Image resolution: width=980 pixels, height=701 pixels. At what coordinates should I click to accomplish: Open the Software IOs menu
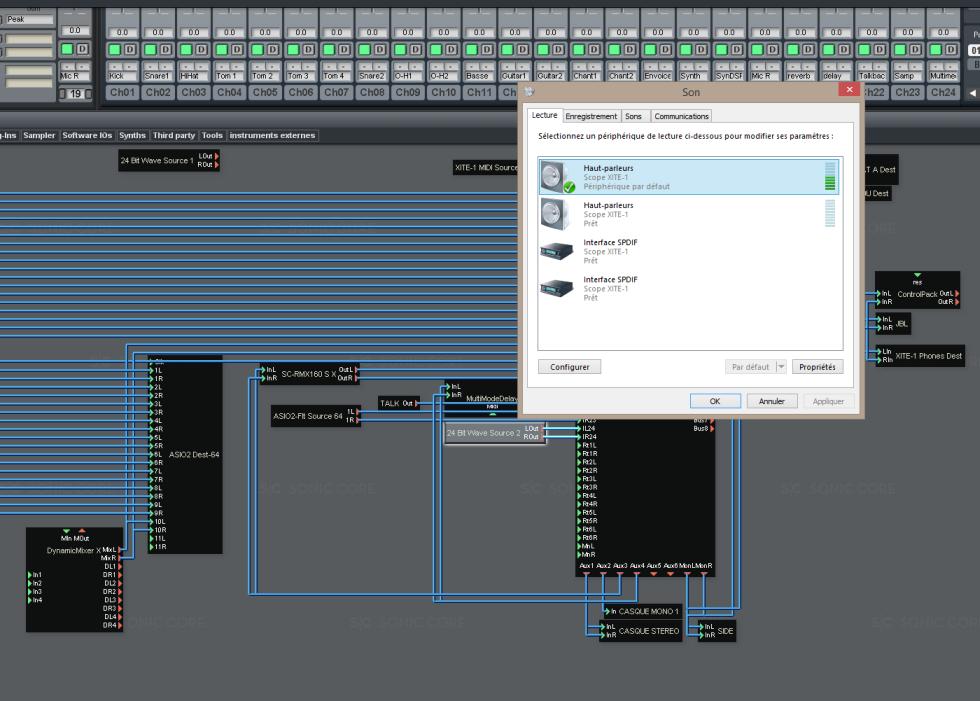(x=88, y=136)
